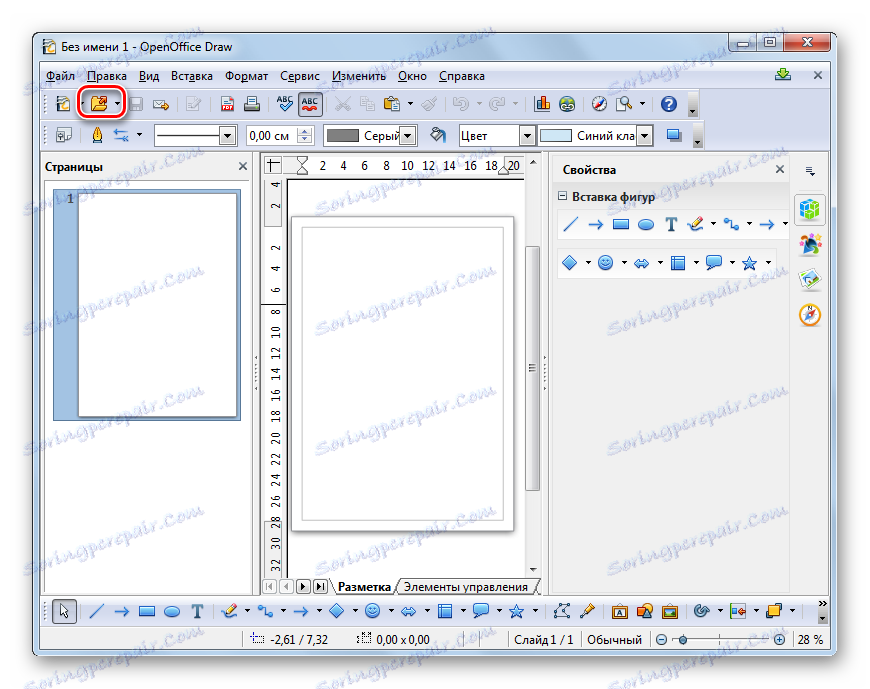Send the document as e-mail icon
This screenshot has width=870, height=689.
[161, 104]
